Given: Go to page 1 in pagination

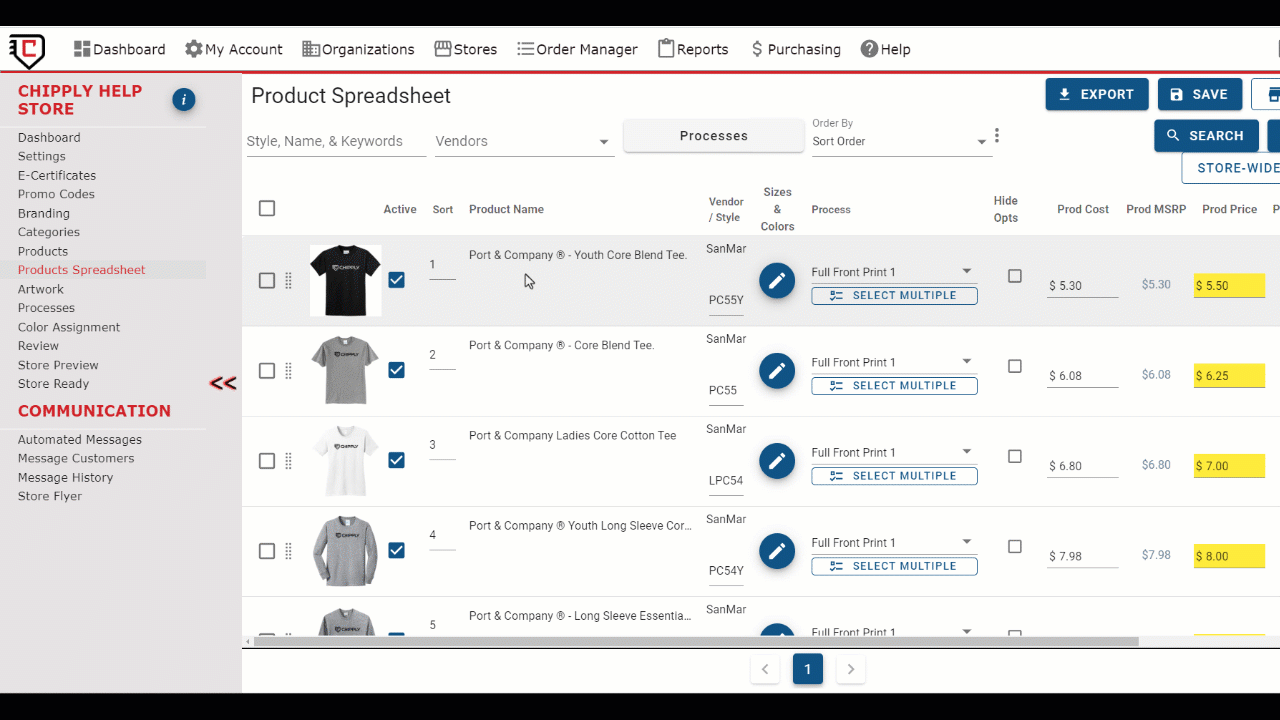Looking at the screenshot, I should pyautogui.click(x=808, y=669).
